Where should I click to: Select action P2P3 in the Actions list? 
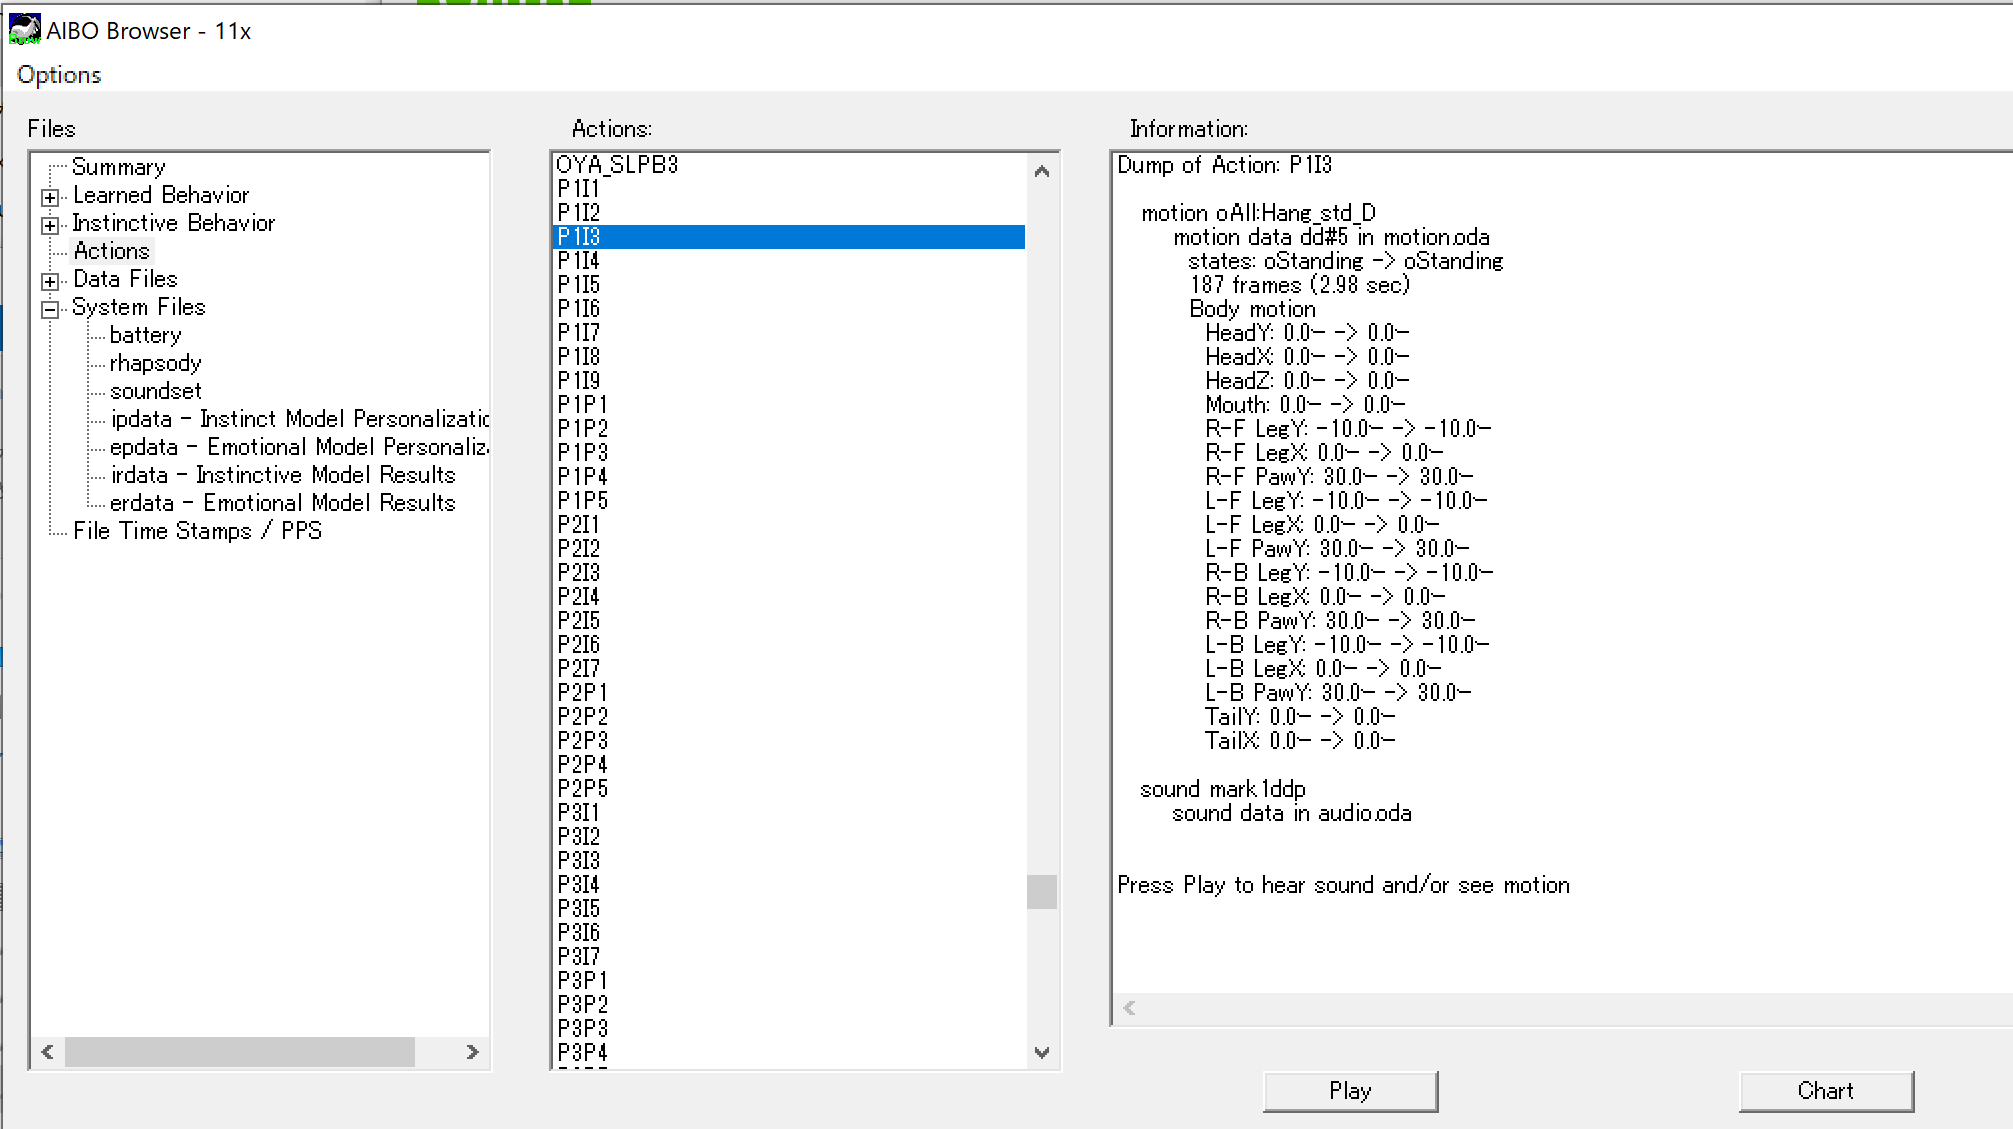point(582,741)
